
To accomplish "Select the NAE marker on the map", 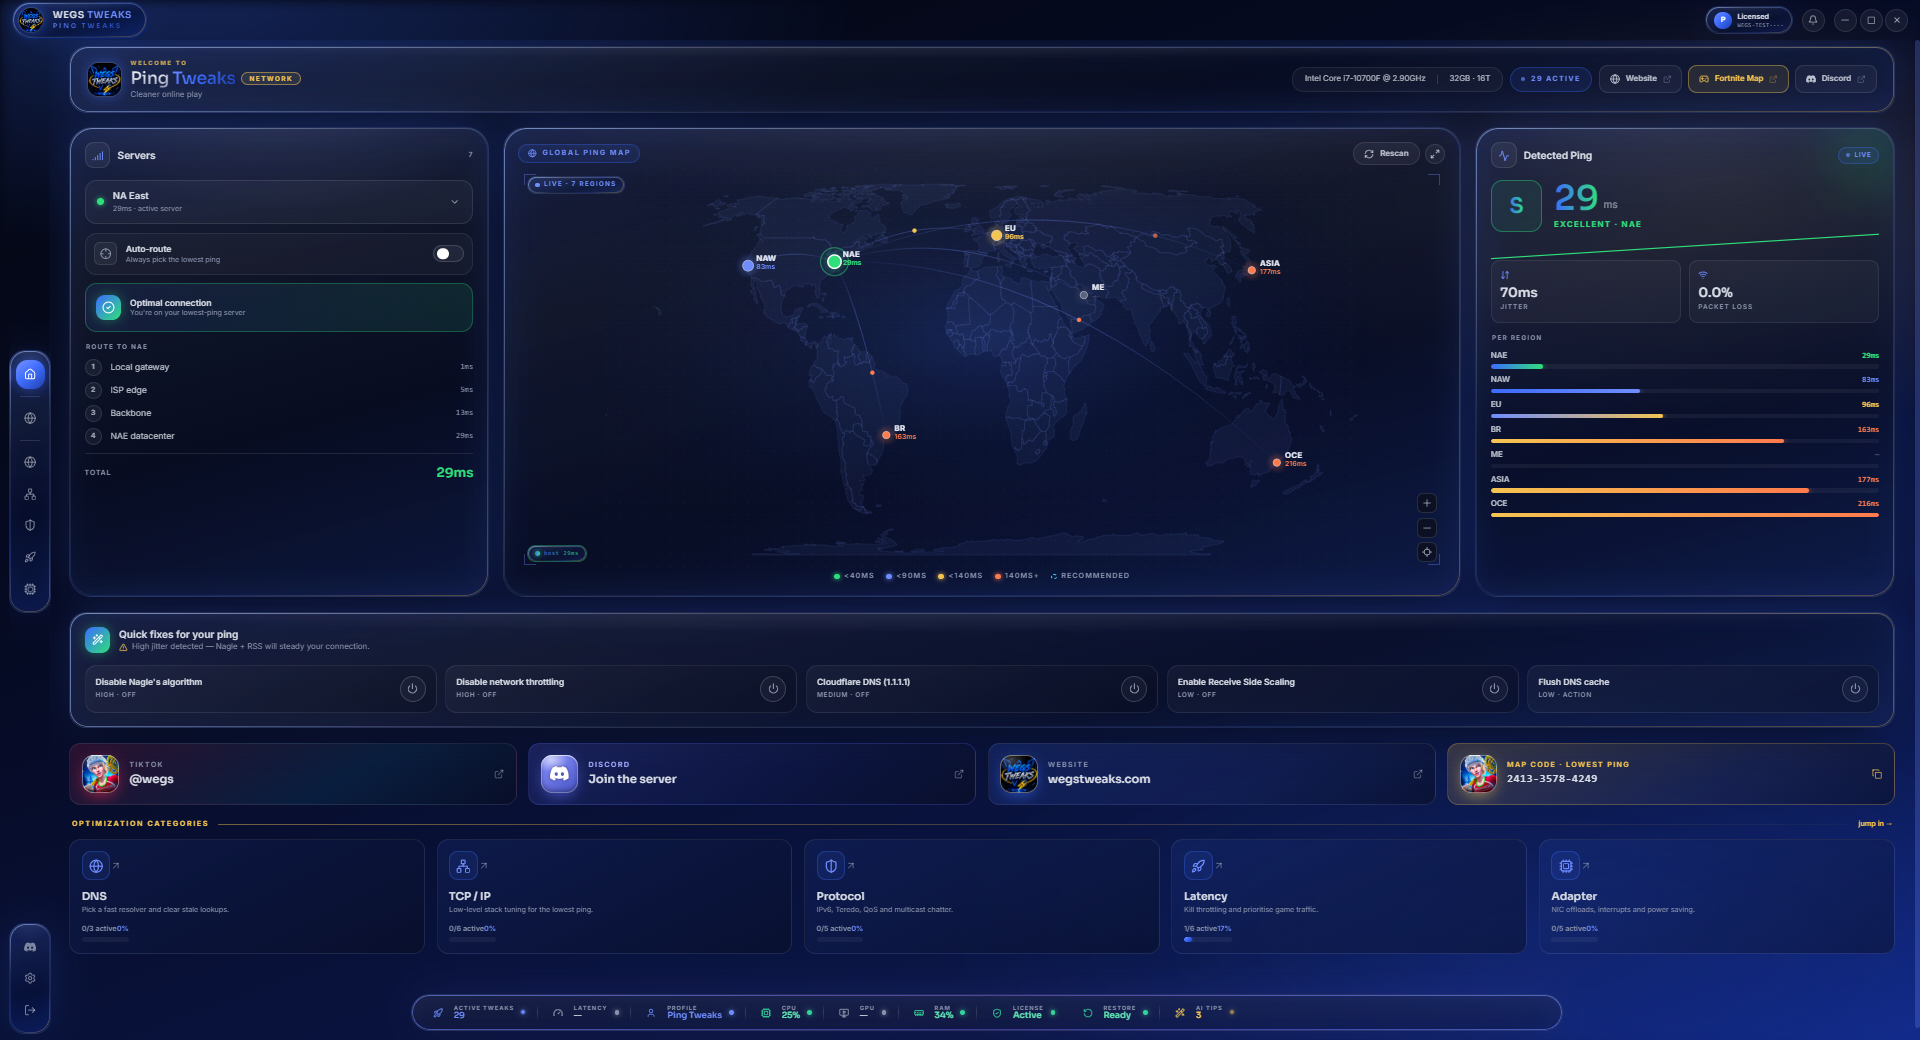I will tap(834, 262).
